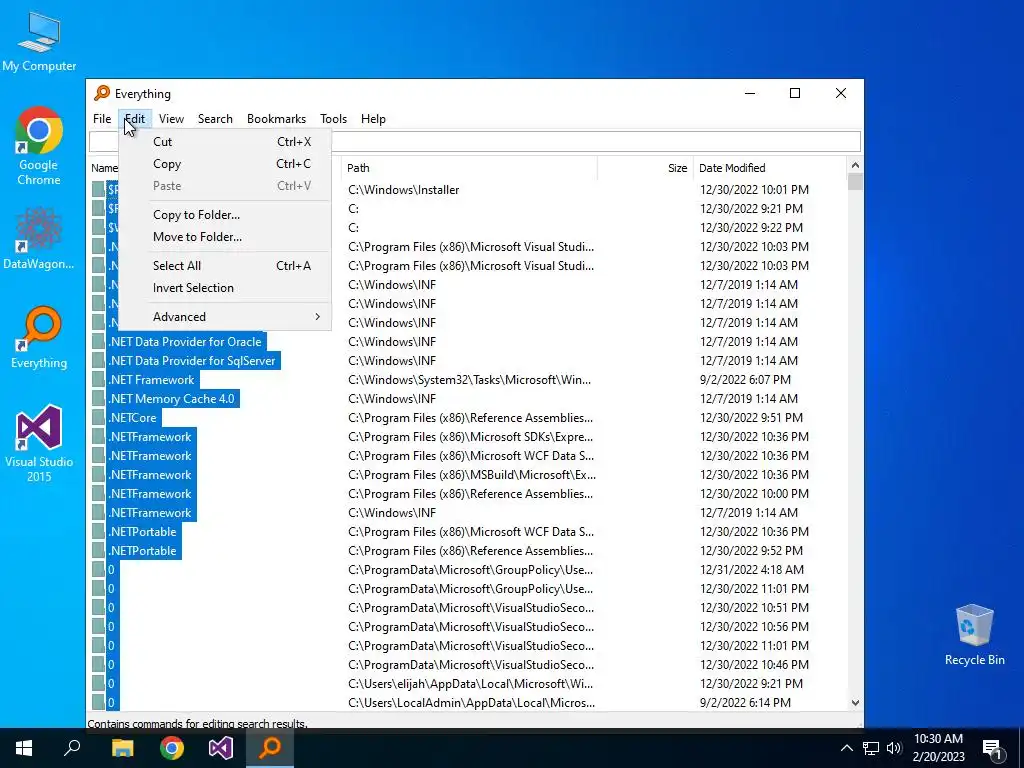Launch Google Chrome from desktop shortcut
Screen dimensions: 1024x768
click(x=39, y=146)
